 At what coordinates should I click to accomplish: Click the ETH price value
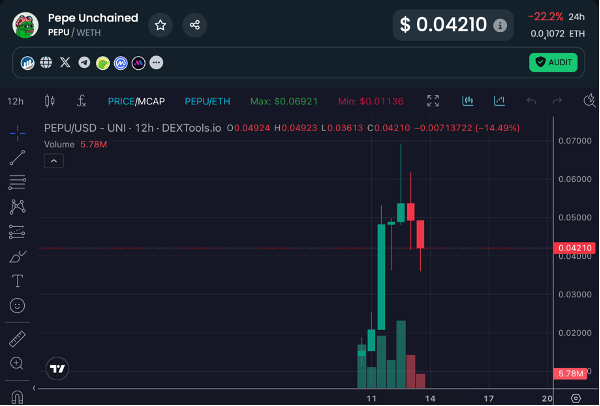coord(558,34)
